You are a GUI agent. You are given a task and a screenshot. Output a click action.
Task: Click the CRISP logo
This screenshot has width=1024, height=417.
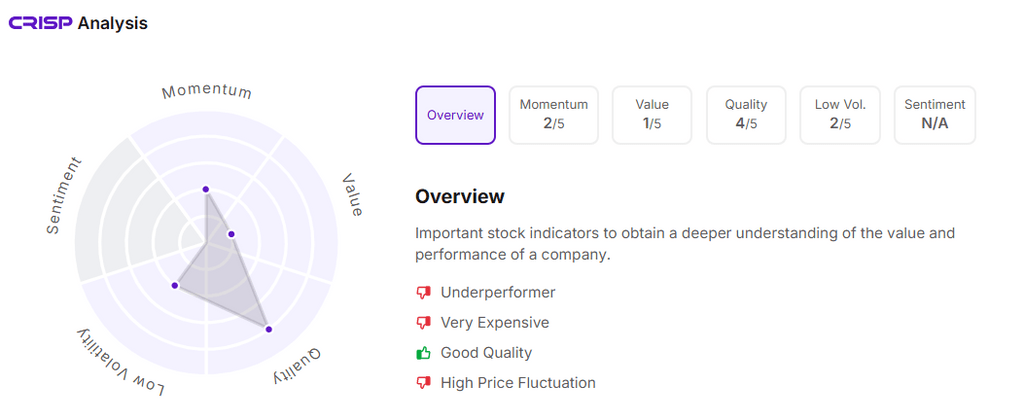40,23
